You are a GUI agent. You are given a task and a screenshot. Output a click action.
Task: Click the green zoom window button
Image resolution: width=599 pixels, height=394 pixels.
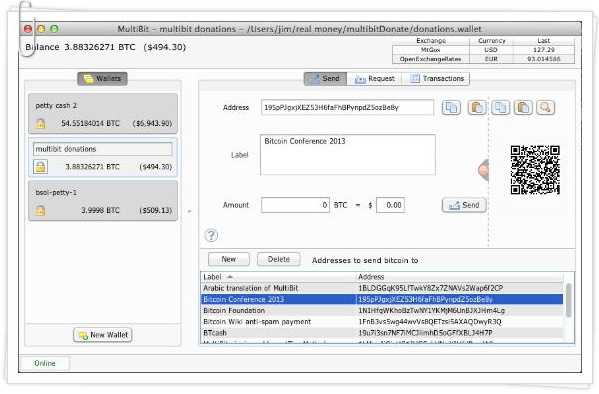pos(54,29)
